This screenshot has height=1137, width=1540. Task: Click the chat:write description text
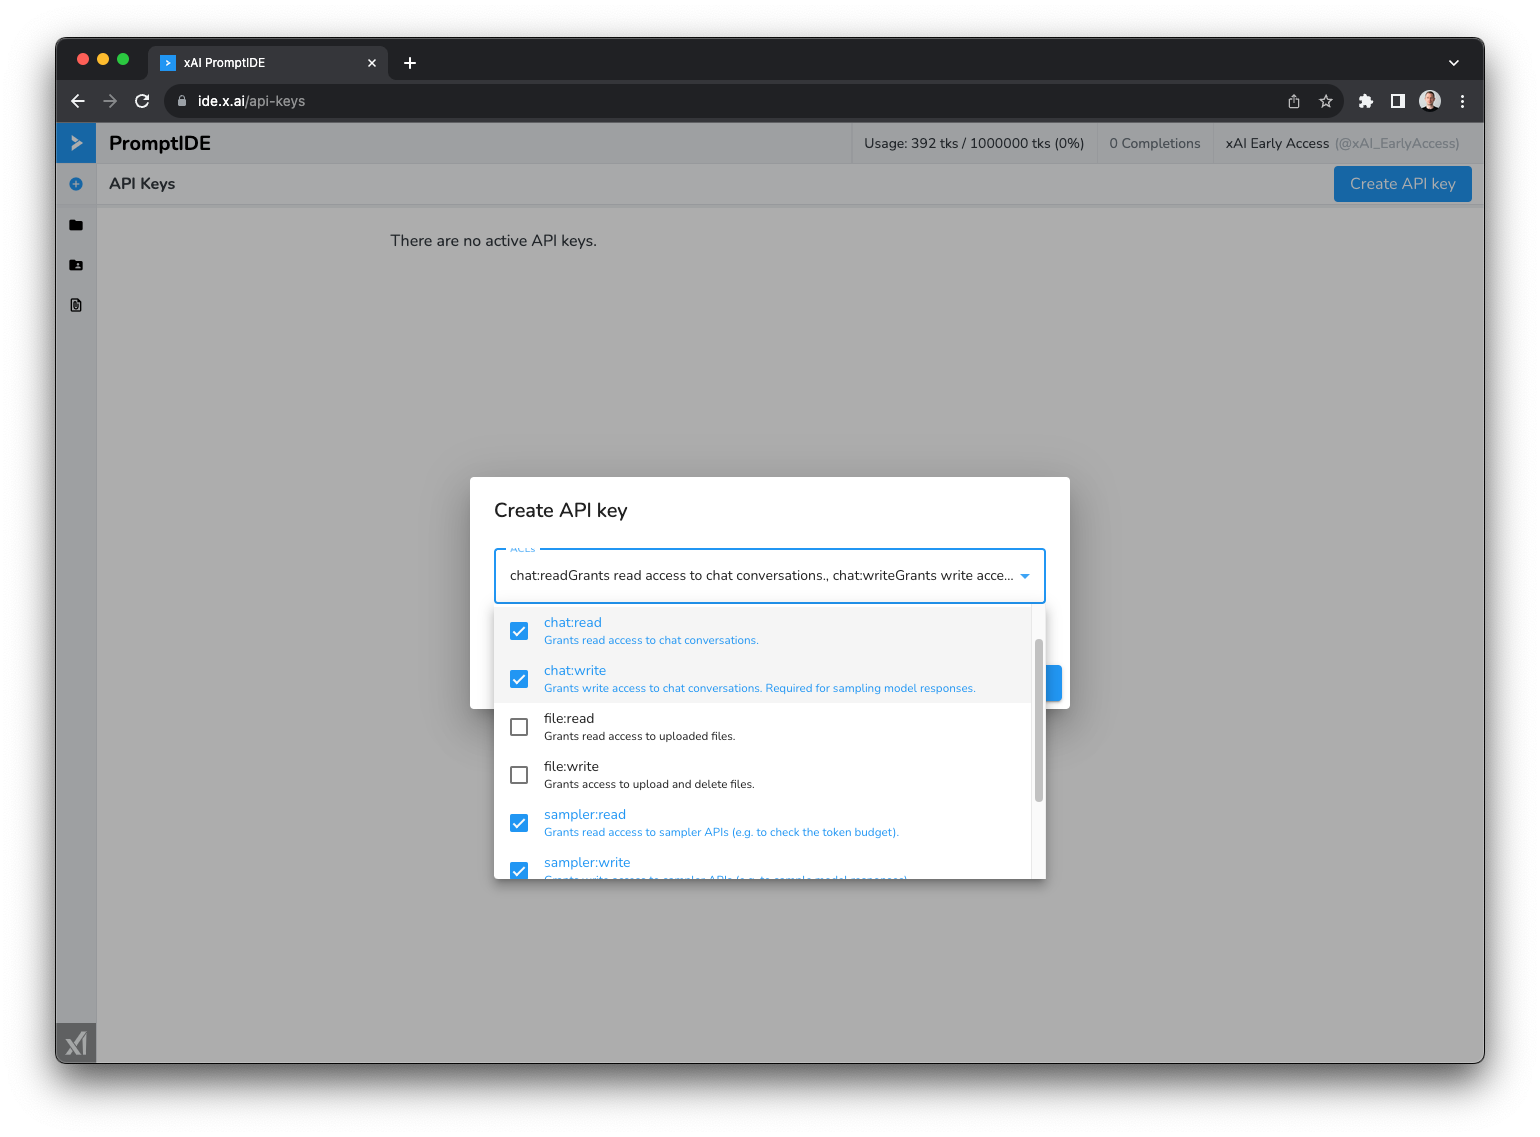click(760, 689)
